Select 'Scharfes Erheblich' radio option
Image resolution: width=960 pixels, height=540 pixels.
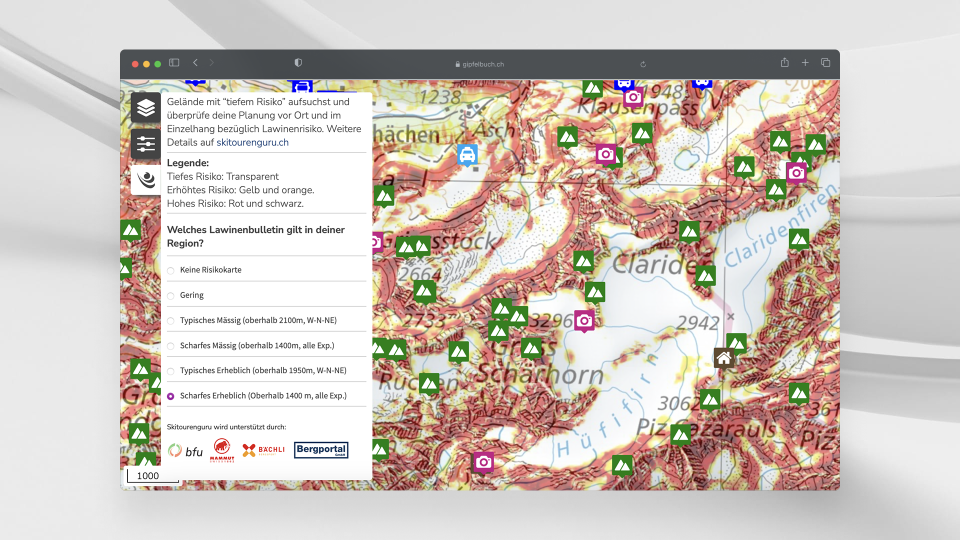point(171,396)
